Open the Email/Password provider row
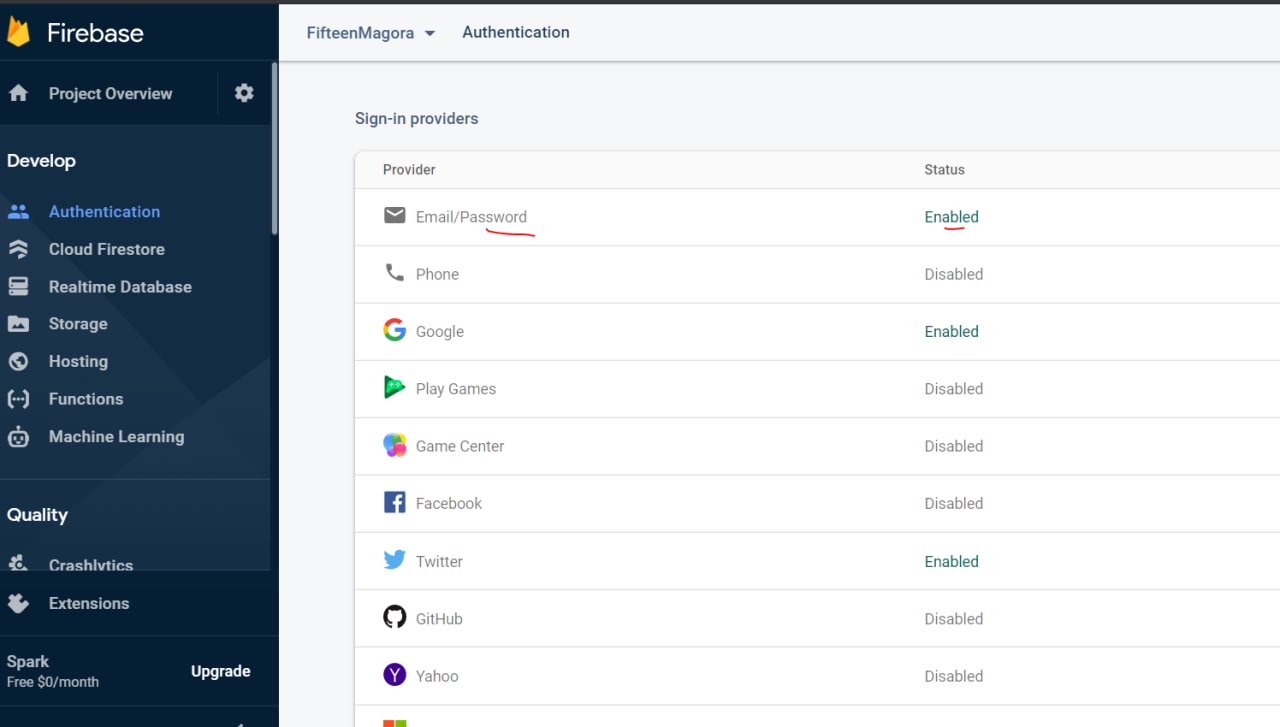Viewport: 1280px width, 727px height. (818, 217)
